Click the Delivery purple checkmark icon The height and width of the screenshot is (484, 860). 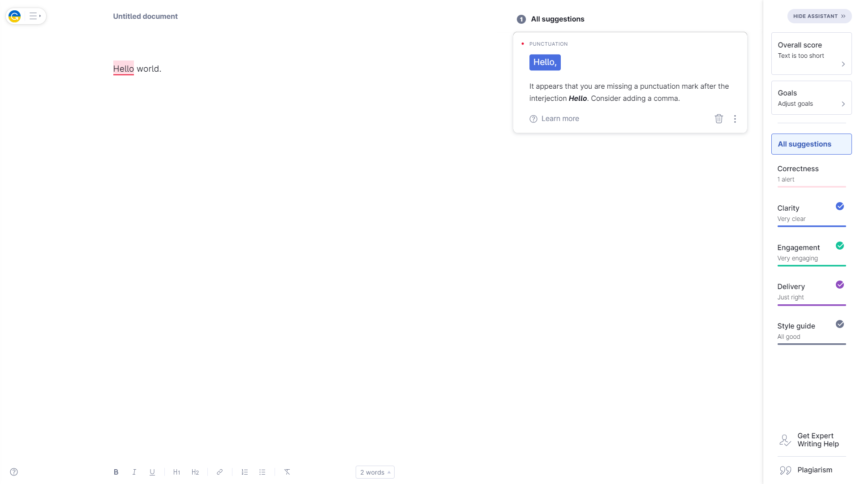coord(840,285)
